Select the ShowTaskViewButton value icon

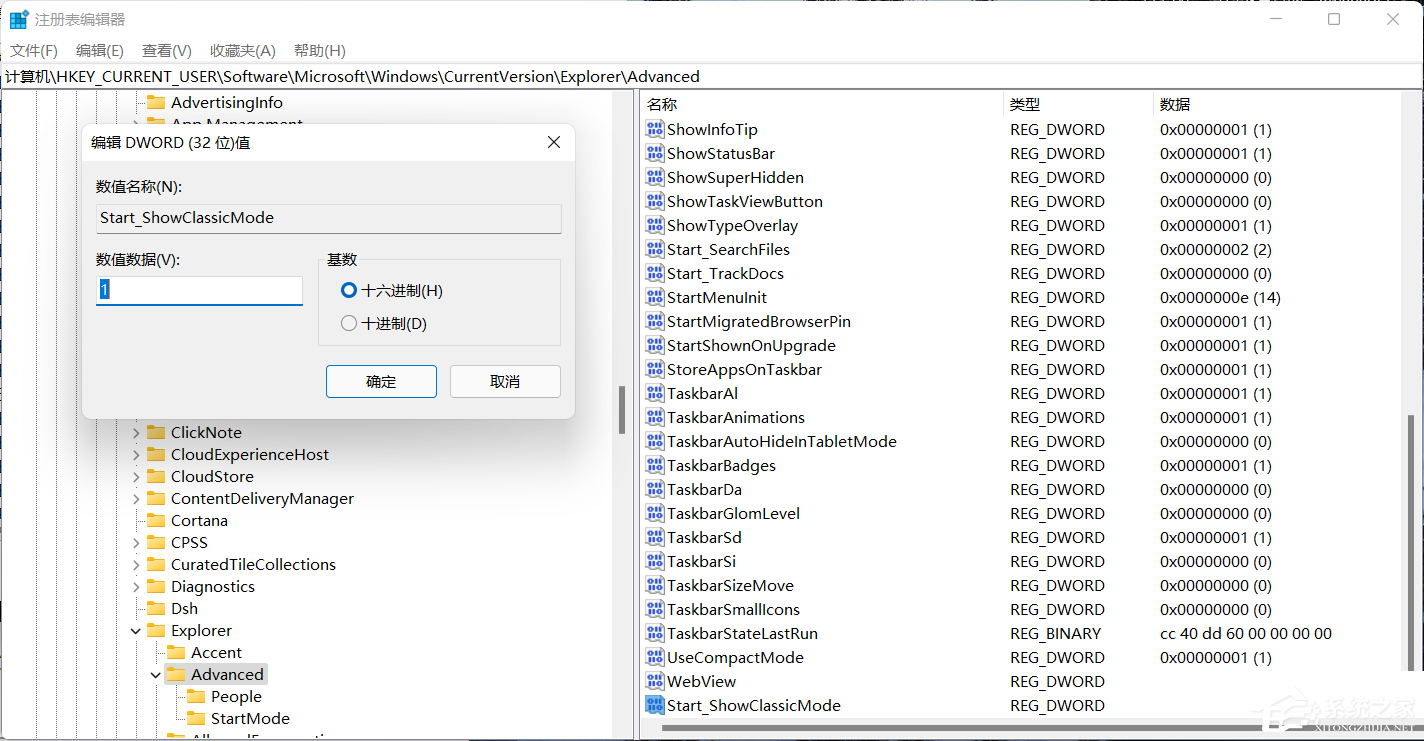tap(655, 201)
